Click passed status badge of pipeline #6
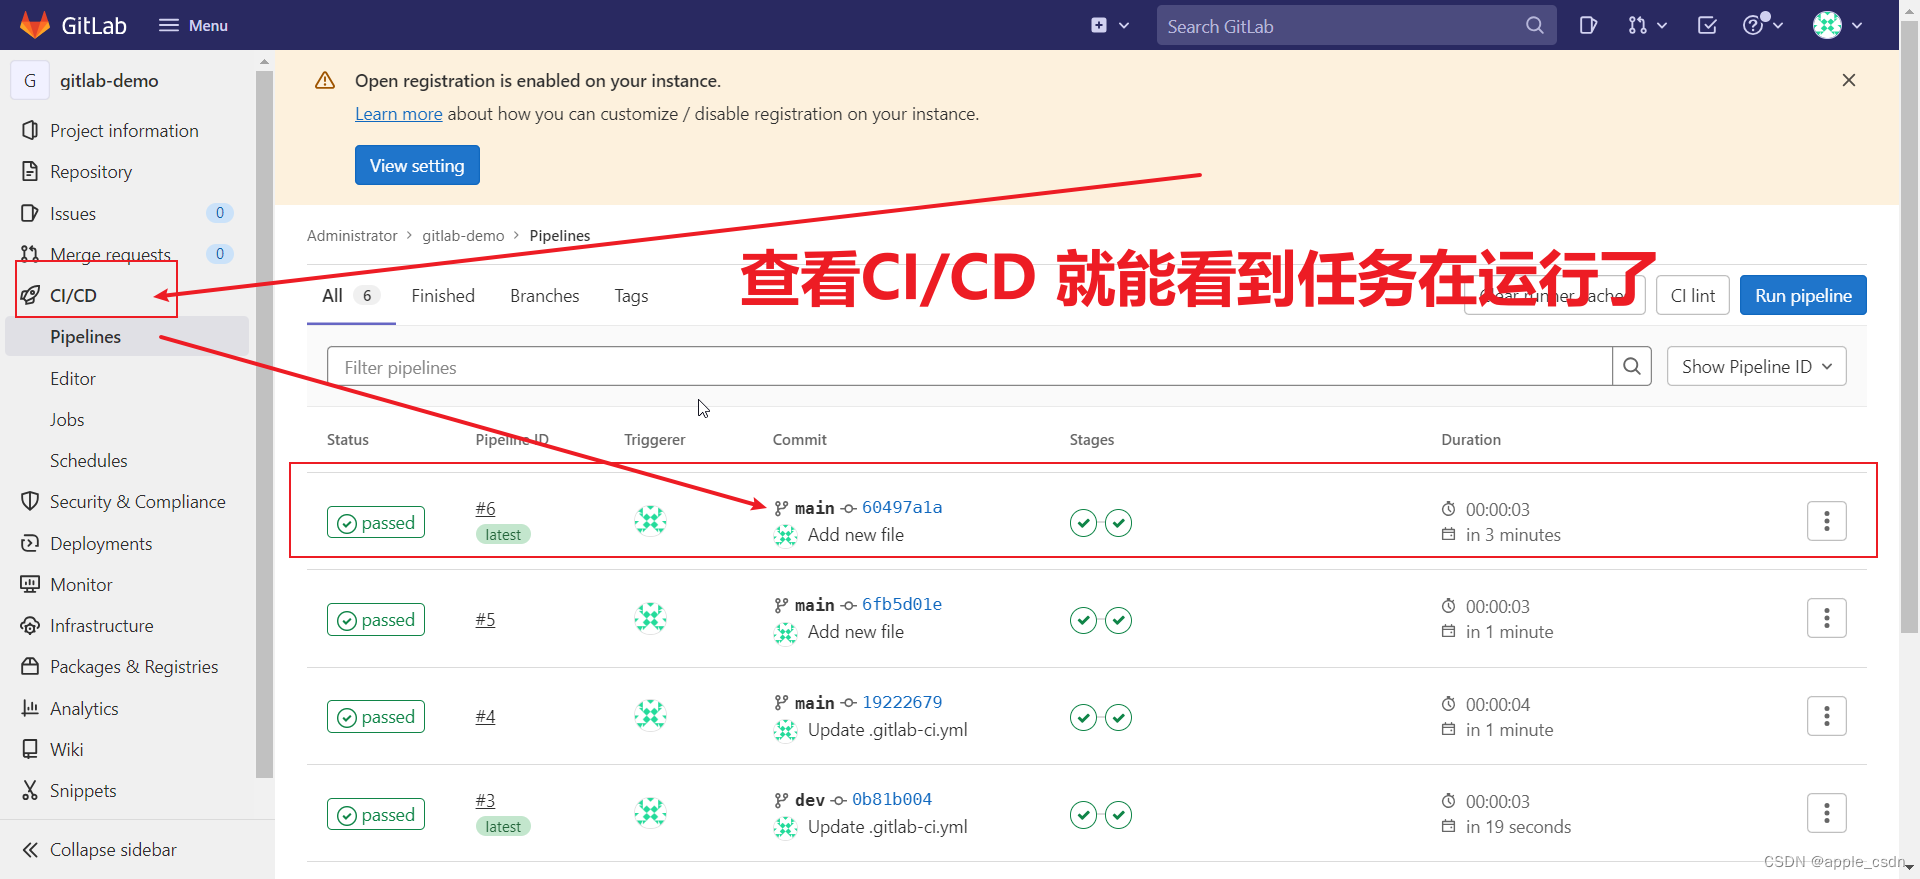The width and height of the screenshot is (1920, 879). pyautogui.click(x=376, y=522)
